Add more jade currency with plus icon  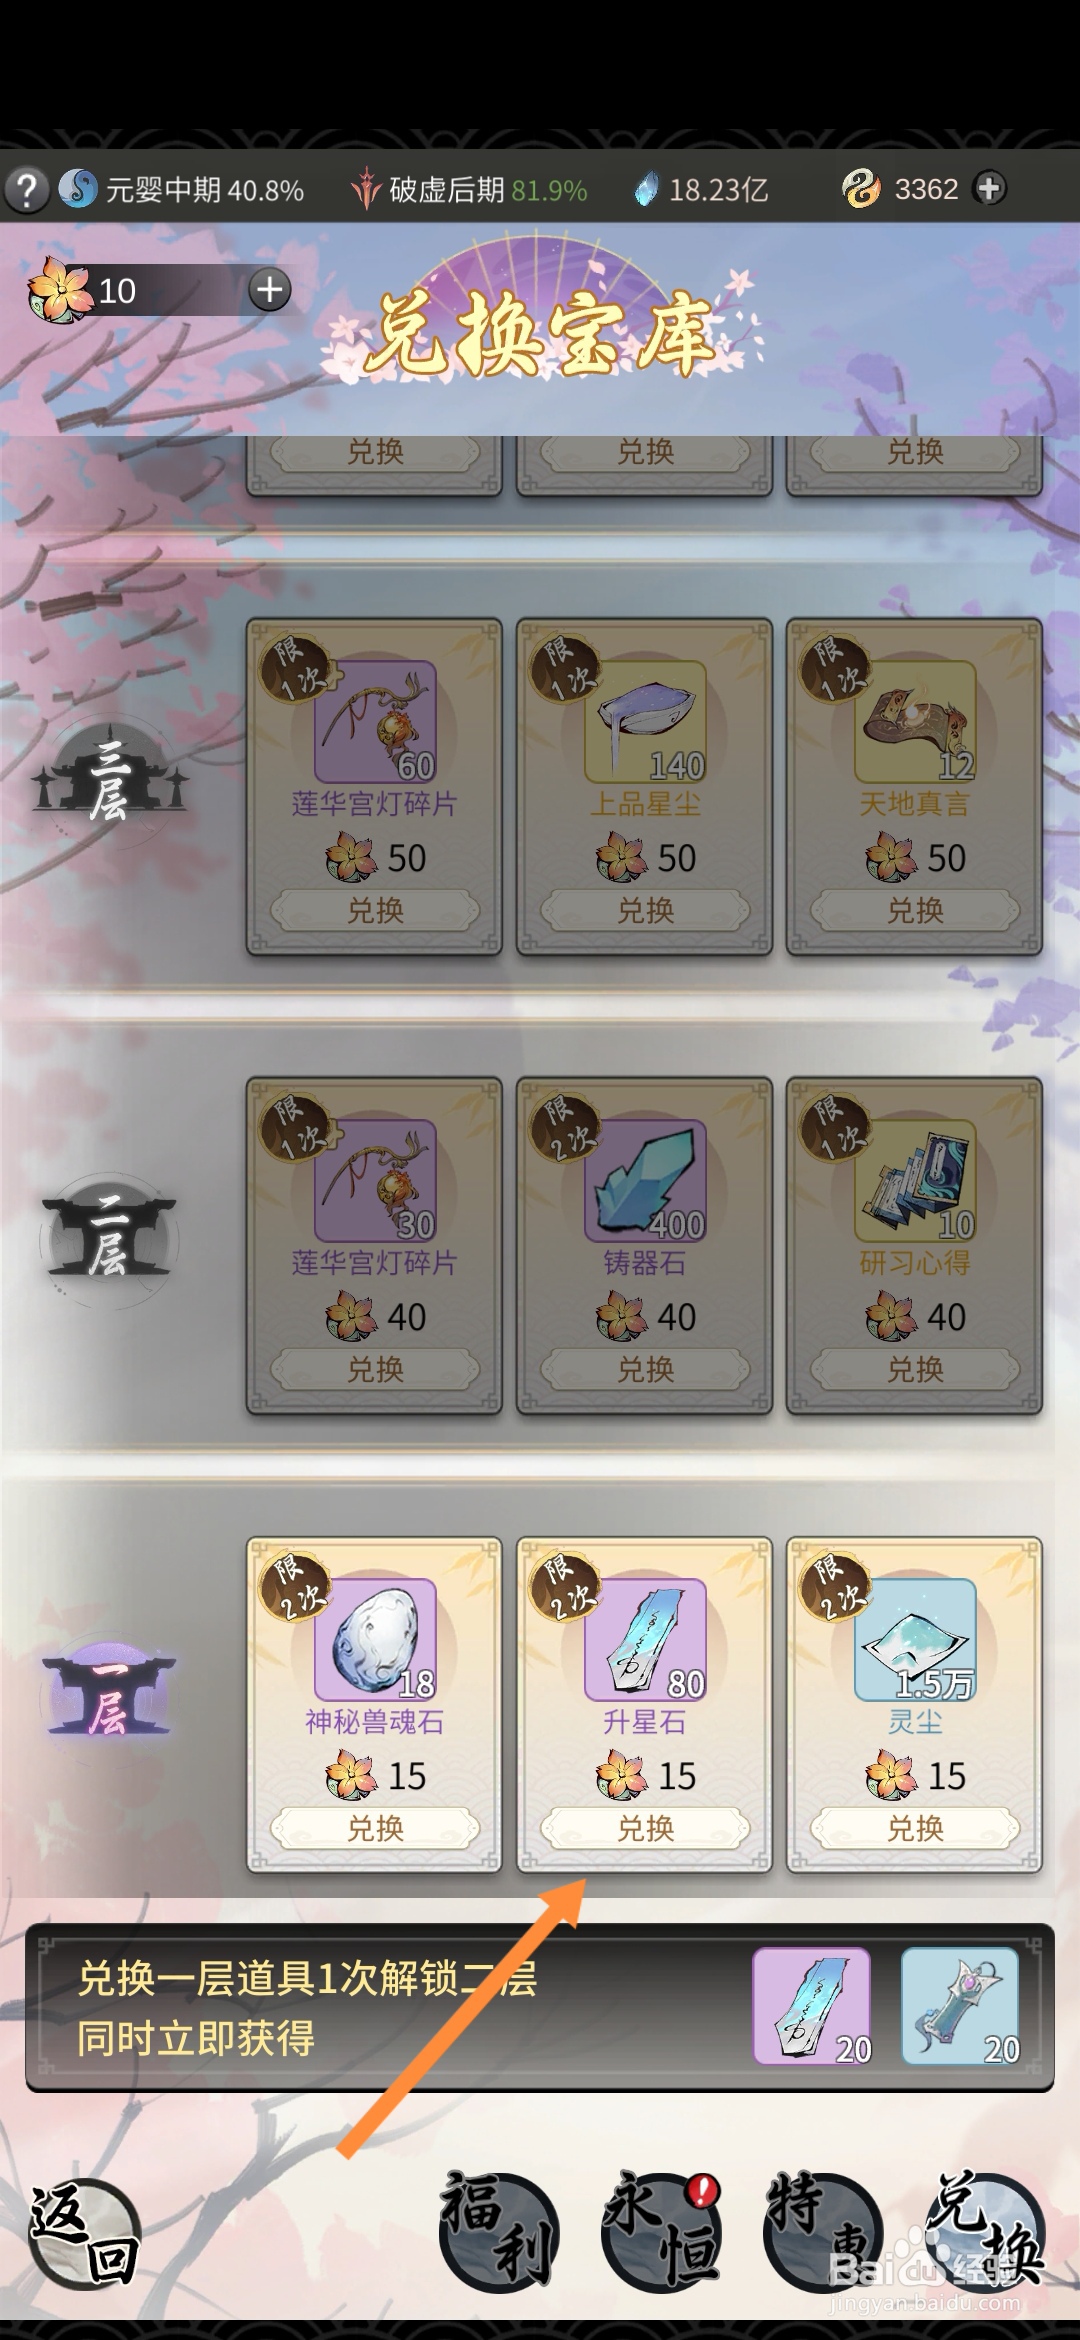989,188
